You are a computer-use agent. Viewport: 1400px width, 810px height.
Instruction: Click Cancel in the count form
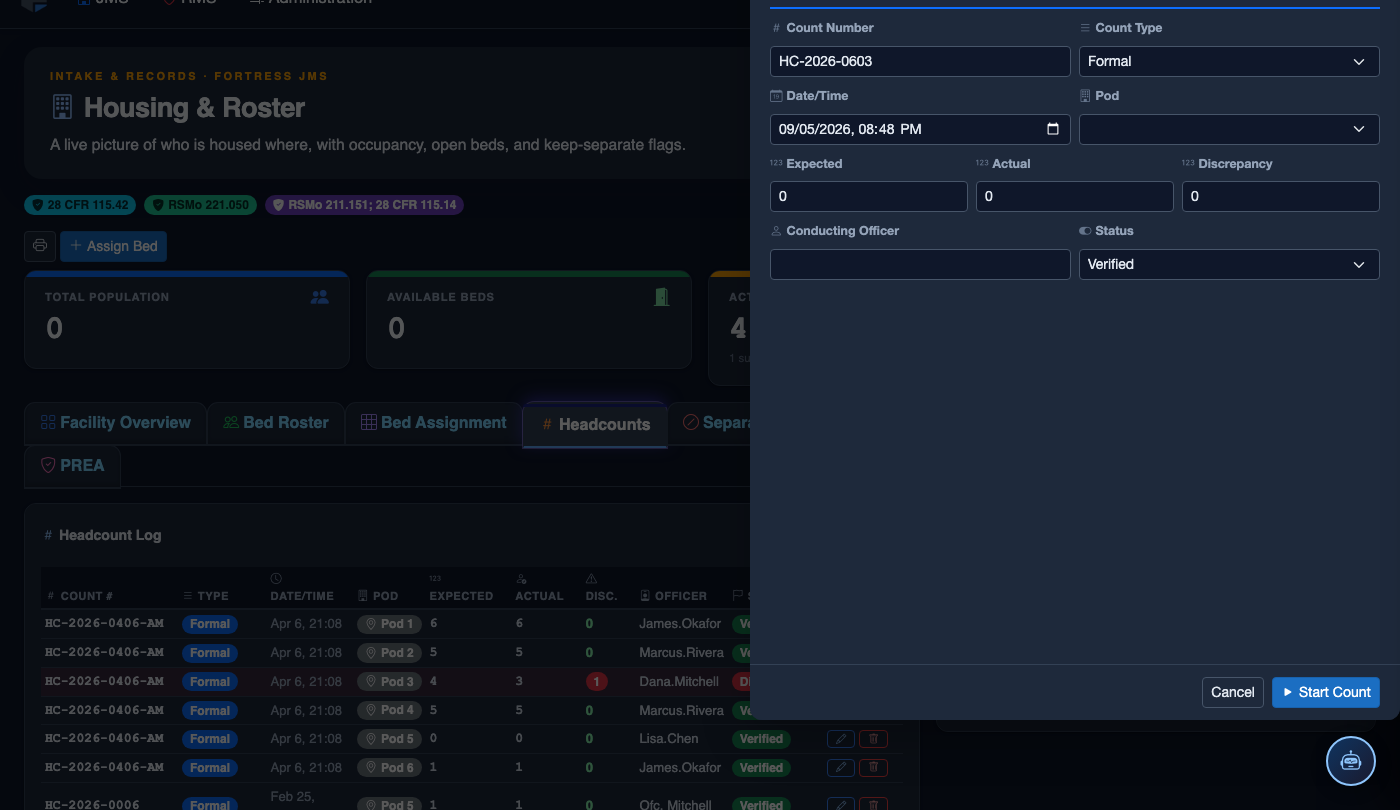1233,692
